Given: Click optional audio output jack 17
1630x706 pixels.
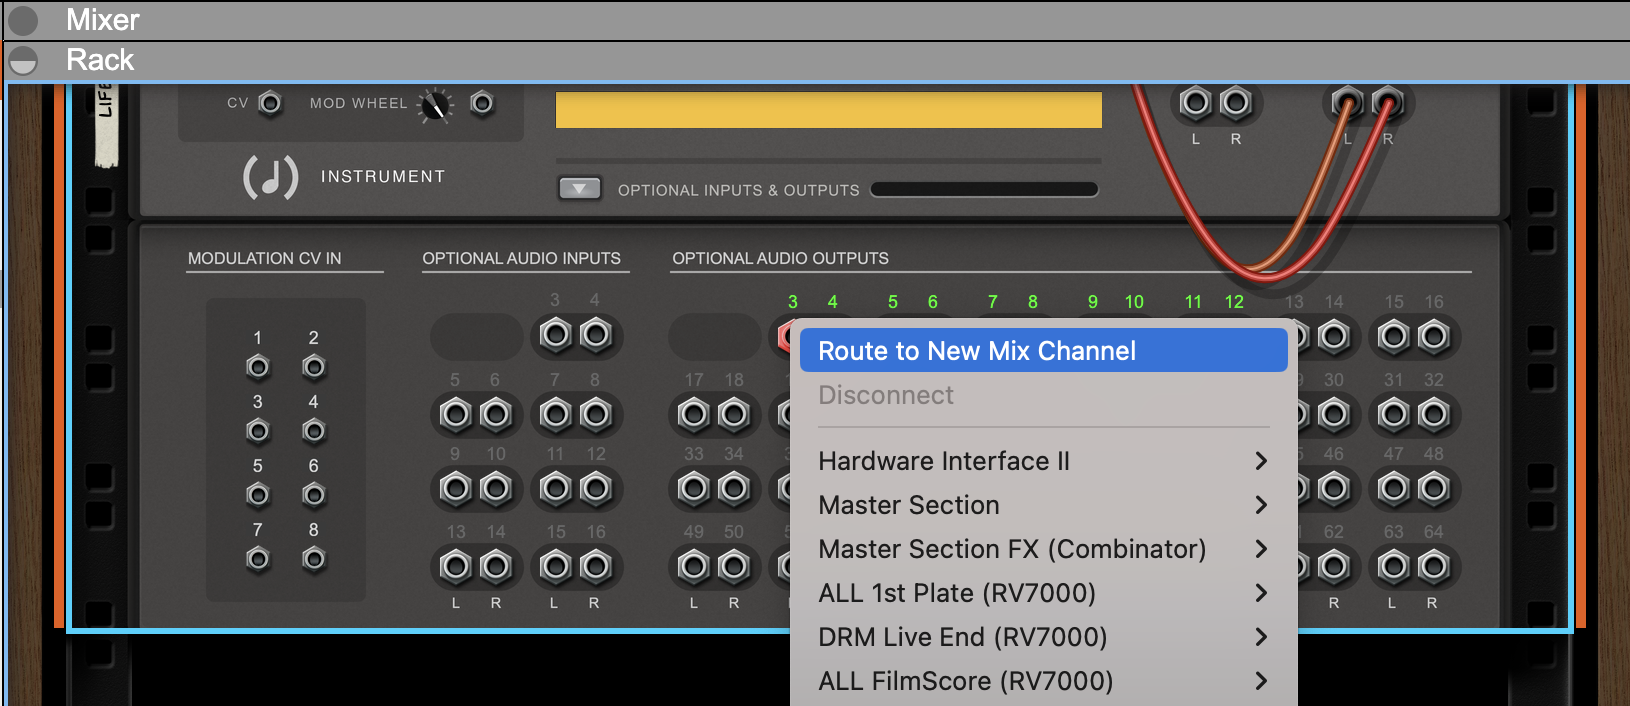Looking at the screenshot, I should [693, 414].
